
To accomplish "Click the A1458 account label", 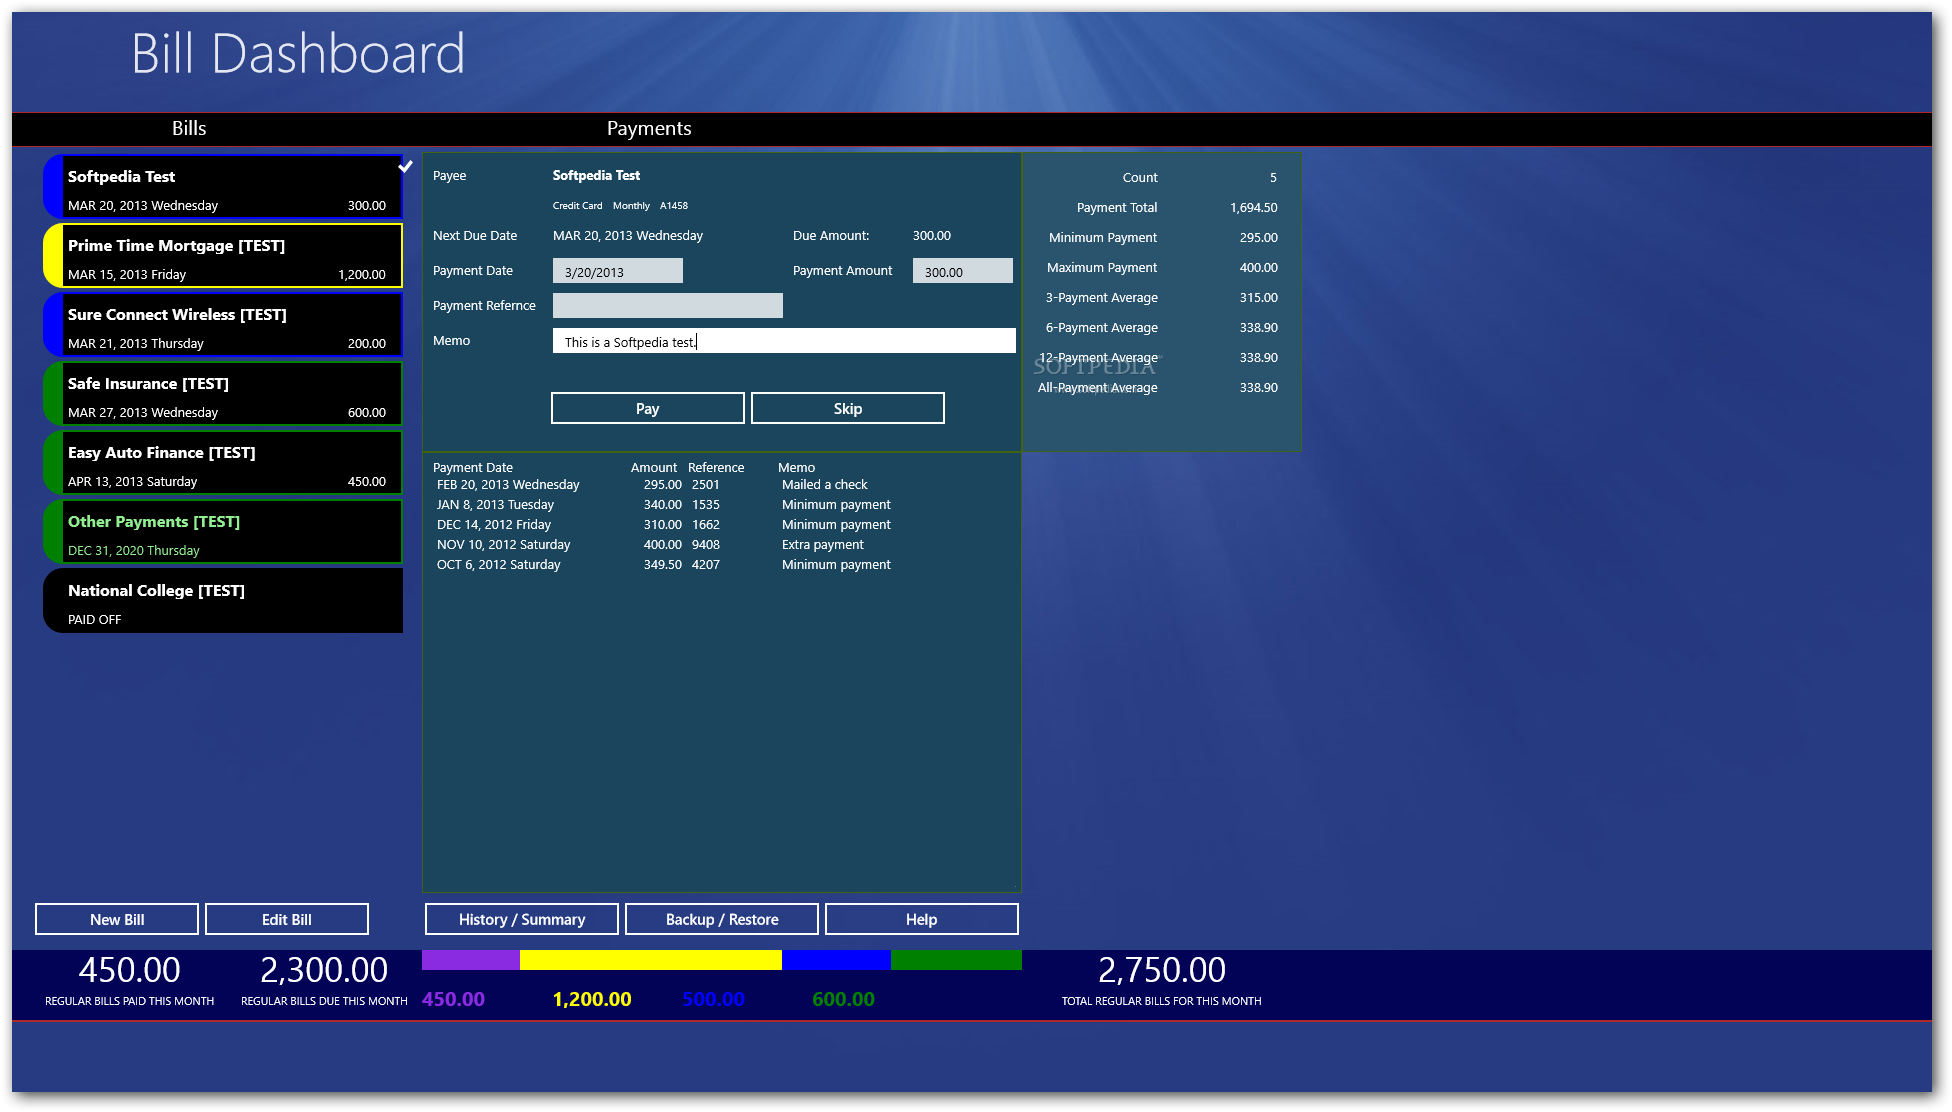I will (x=674, y=206).
